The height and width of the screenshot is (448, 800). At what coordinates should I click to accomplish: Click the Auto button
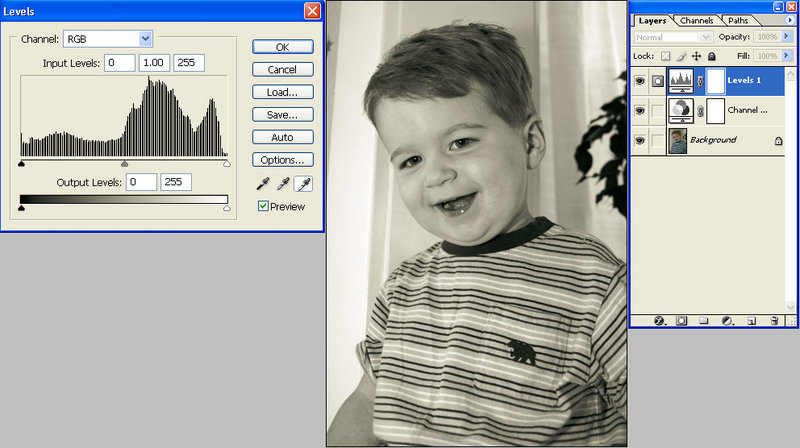coord(282,137)
